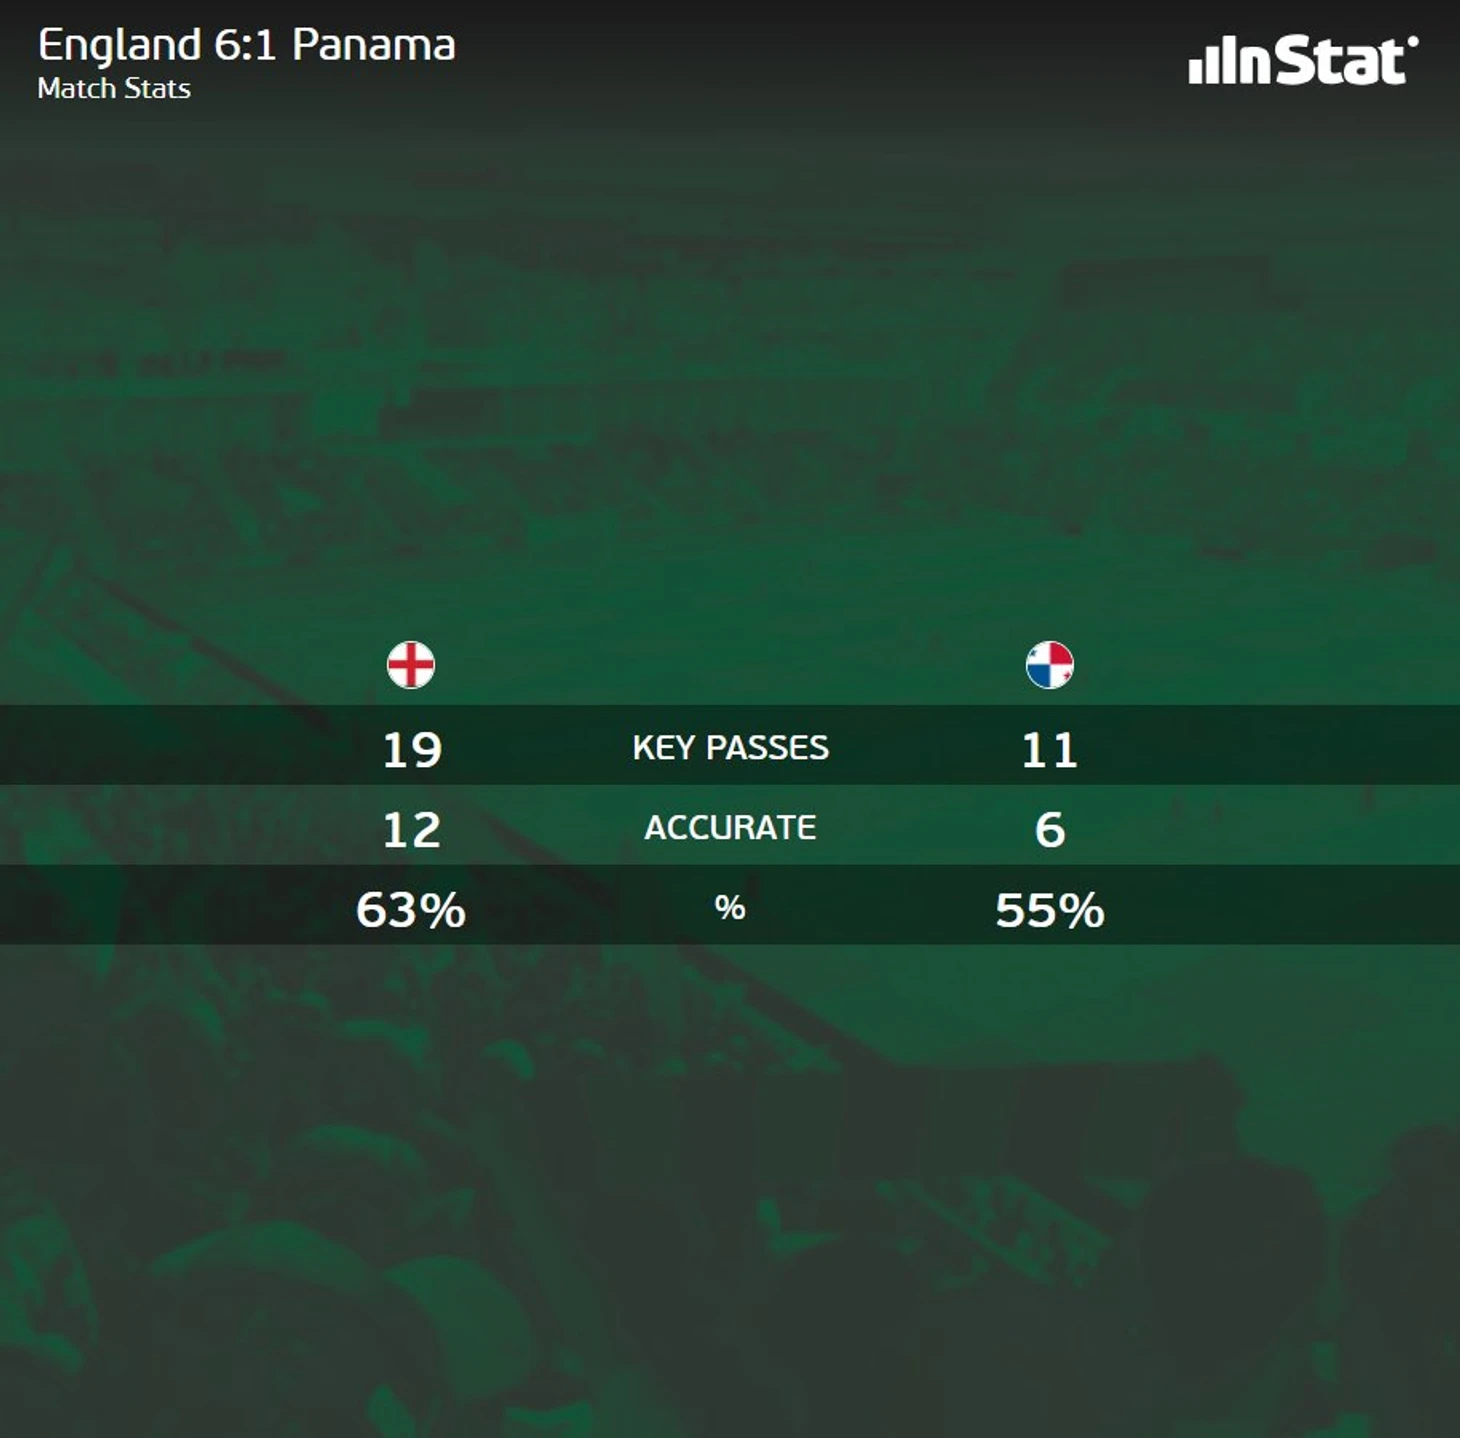Click the word England in the title

pyautogui.click(x=120, y=47)
